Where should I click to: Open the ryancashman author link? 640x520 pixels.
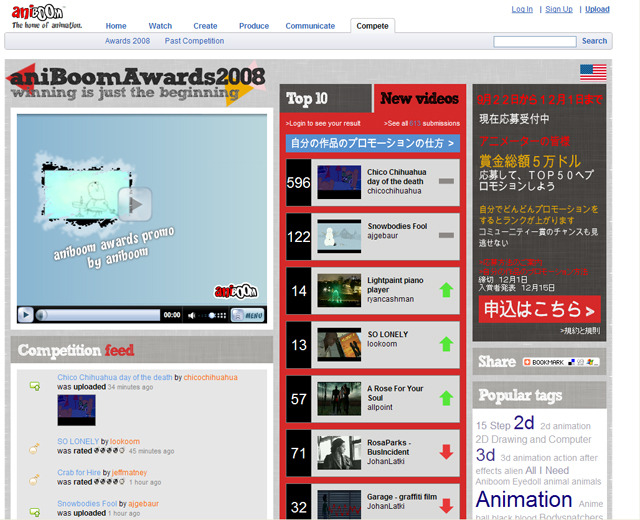pyautogui.click(x=390, y=299)
